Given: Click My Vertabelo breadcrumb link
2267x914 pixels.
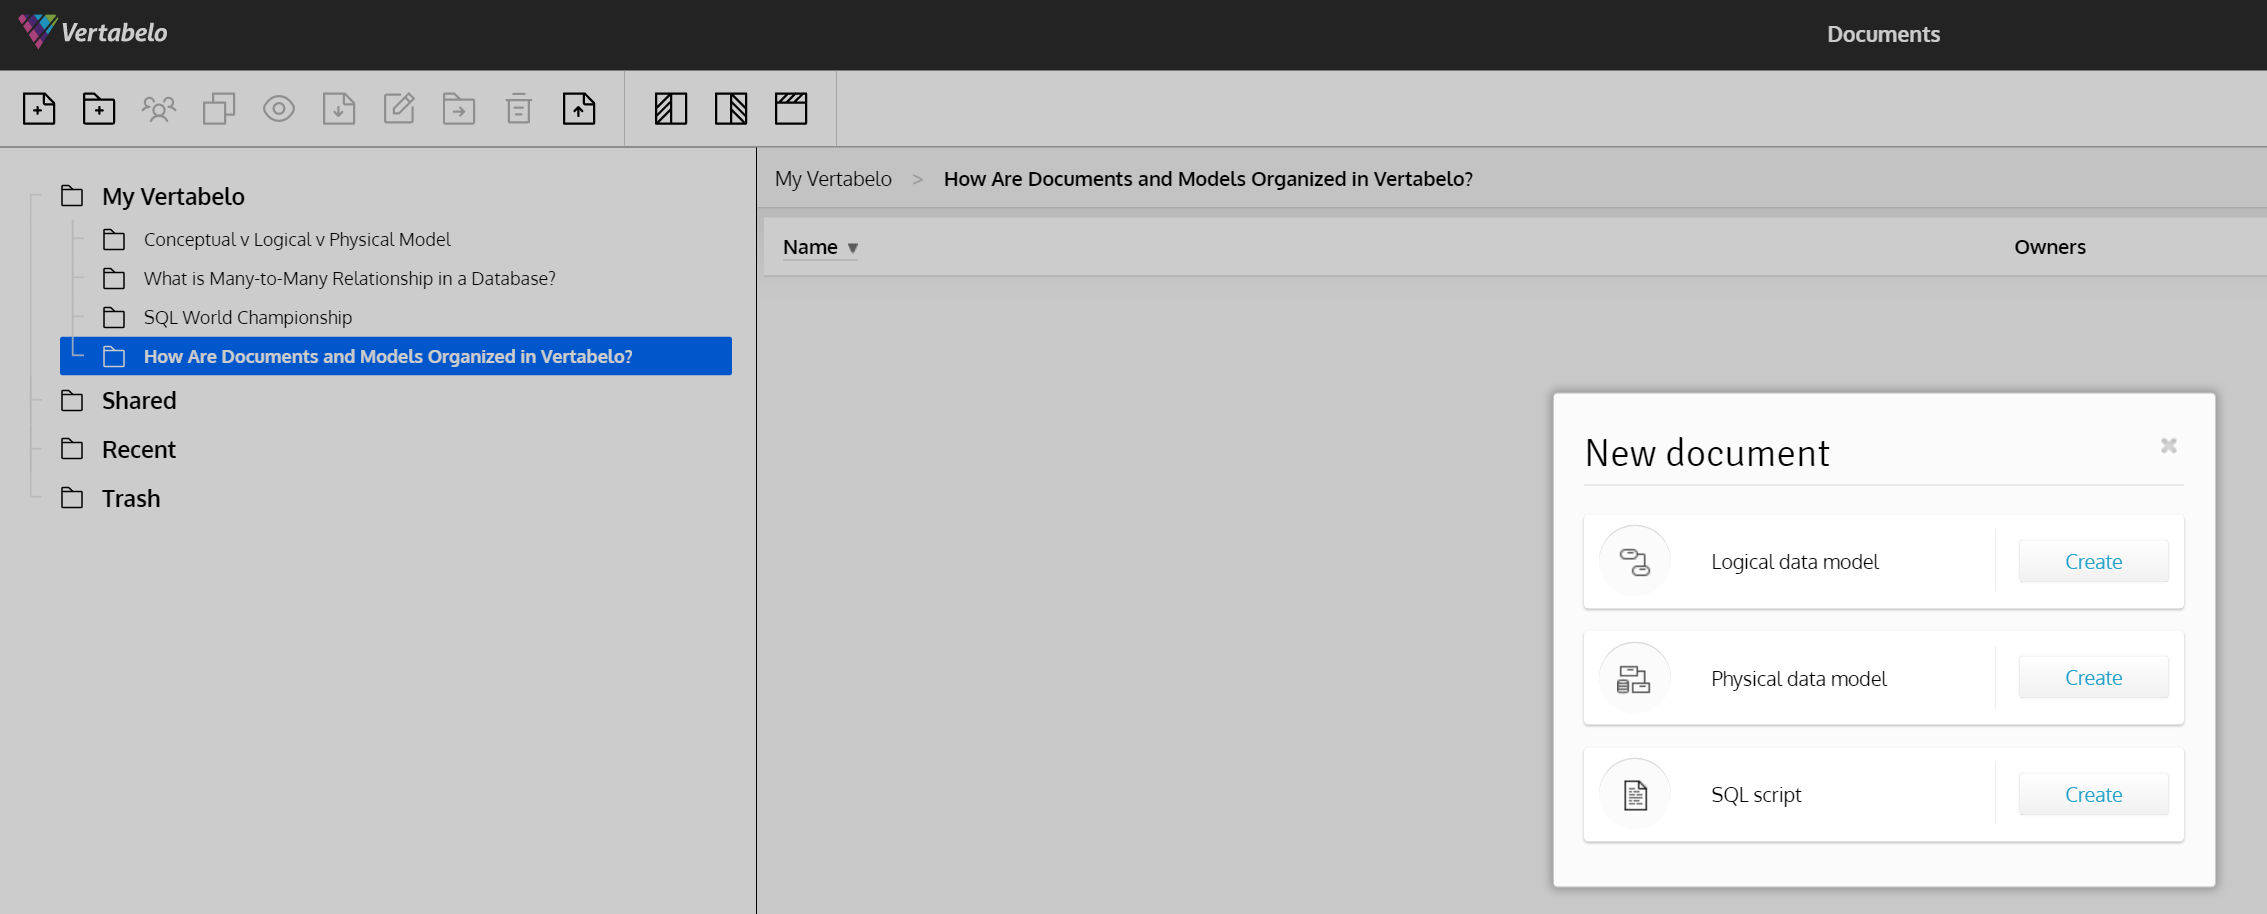Looking at the screenshot, I should pos(833,179).
